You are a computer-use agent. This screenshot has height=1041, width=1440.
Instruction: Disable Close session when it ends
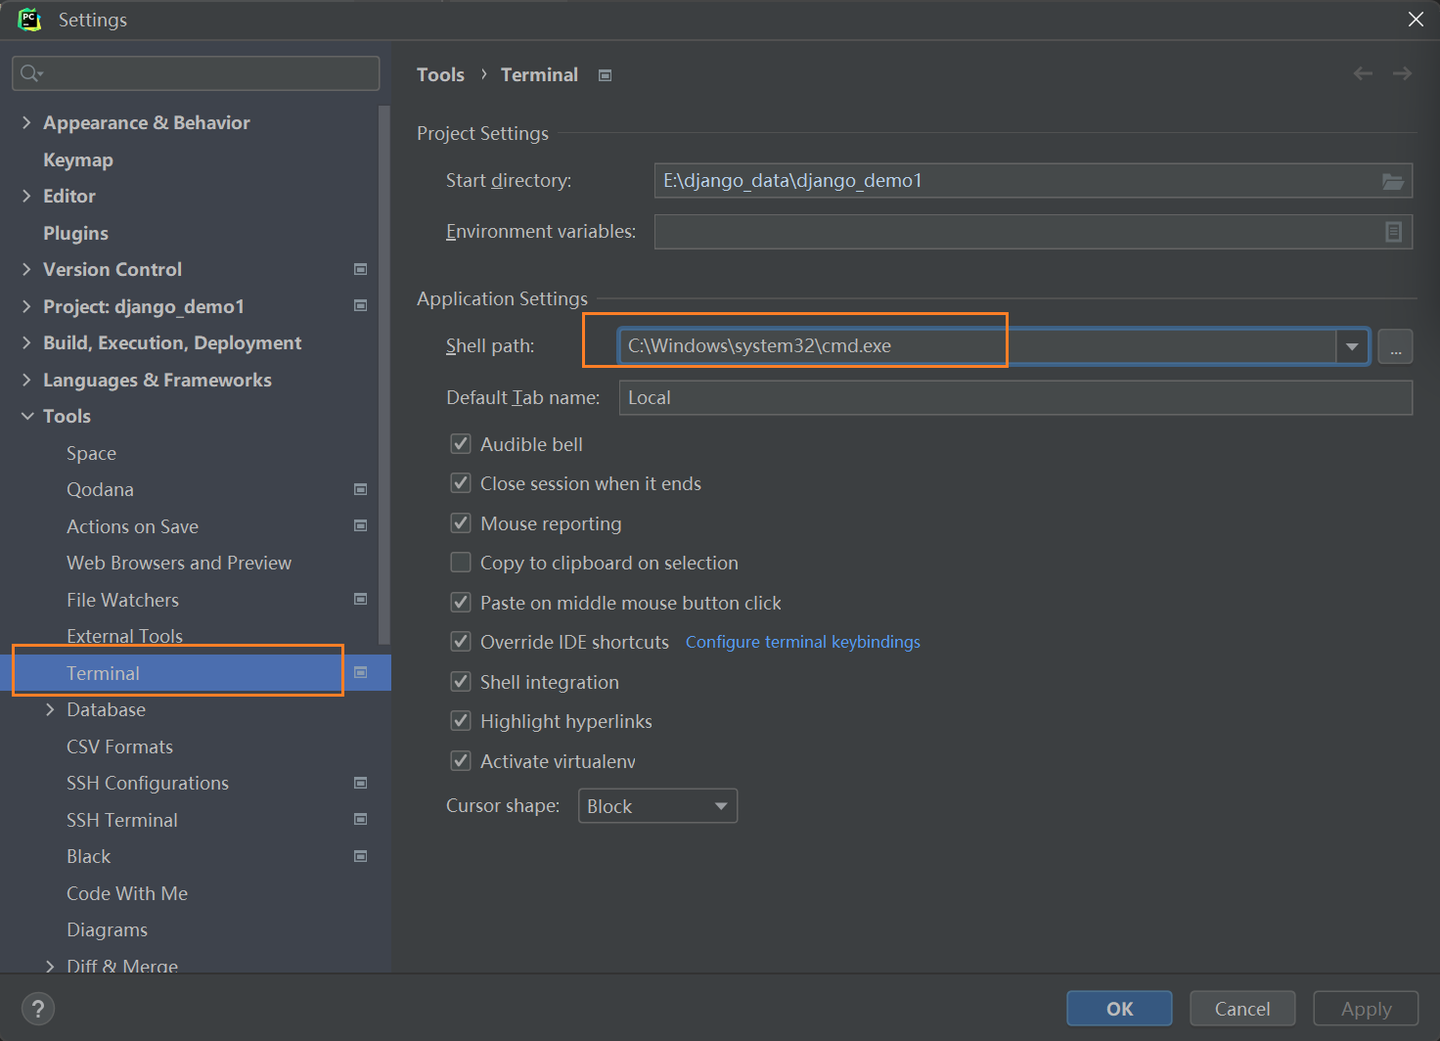[461, 483]
